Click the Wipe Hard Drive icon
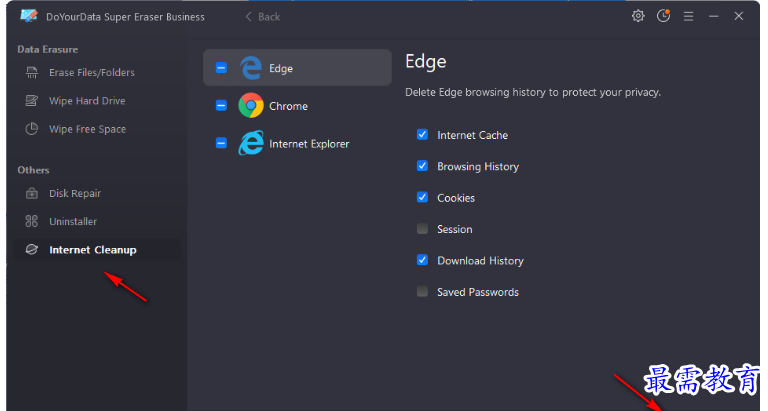Image resolution: width=768 pixels, height=411 pixels. [x=32, y=101]
